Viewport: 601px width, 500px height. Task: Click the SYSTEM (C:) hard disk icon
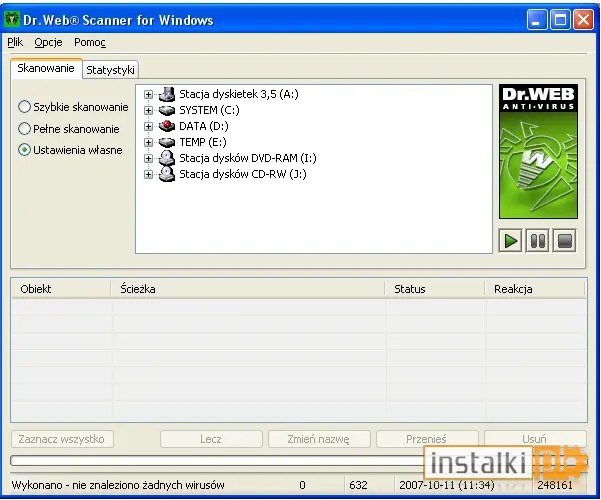pos(167,110)
